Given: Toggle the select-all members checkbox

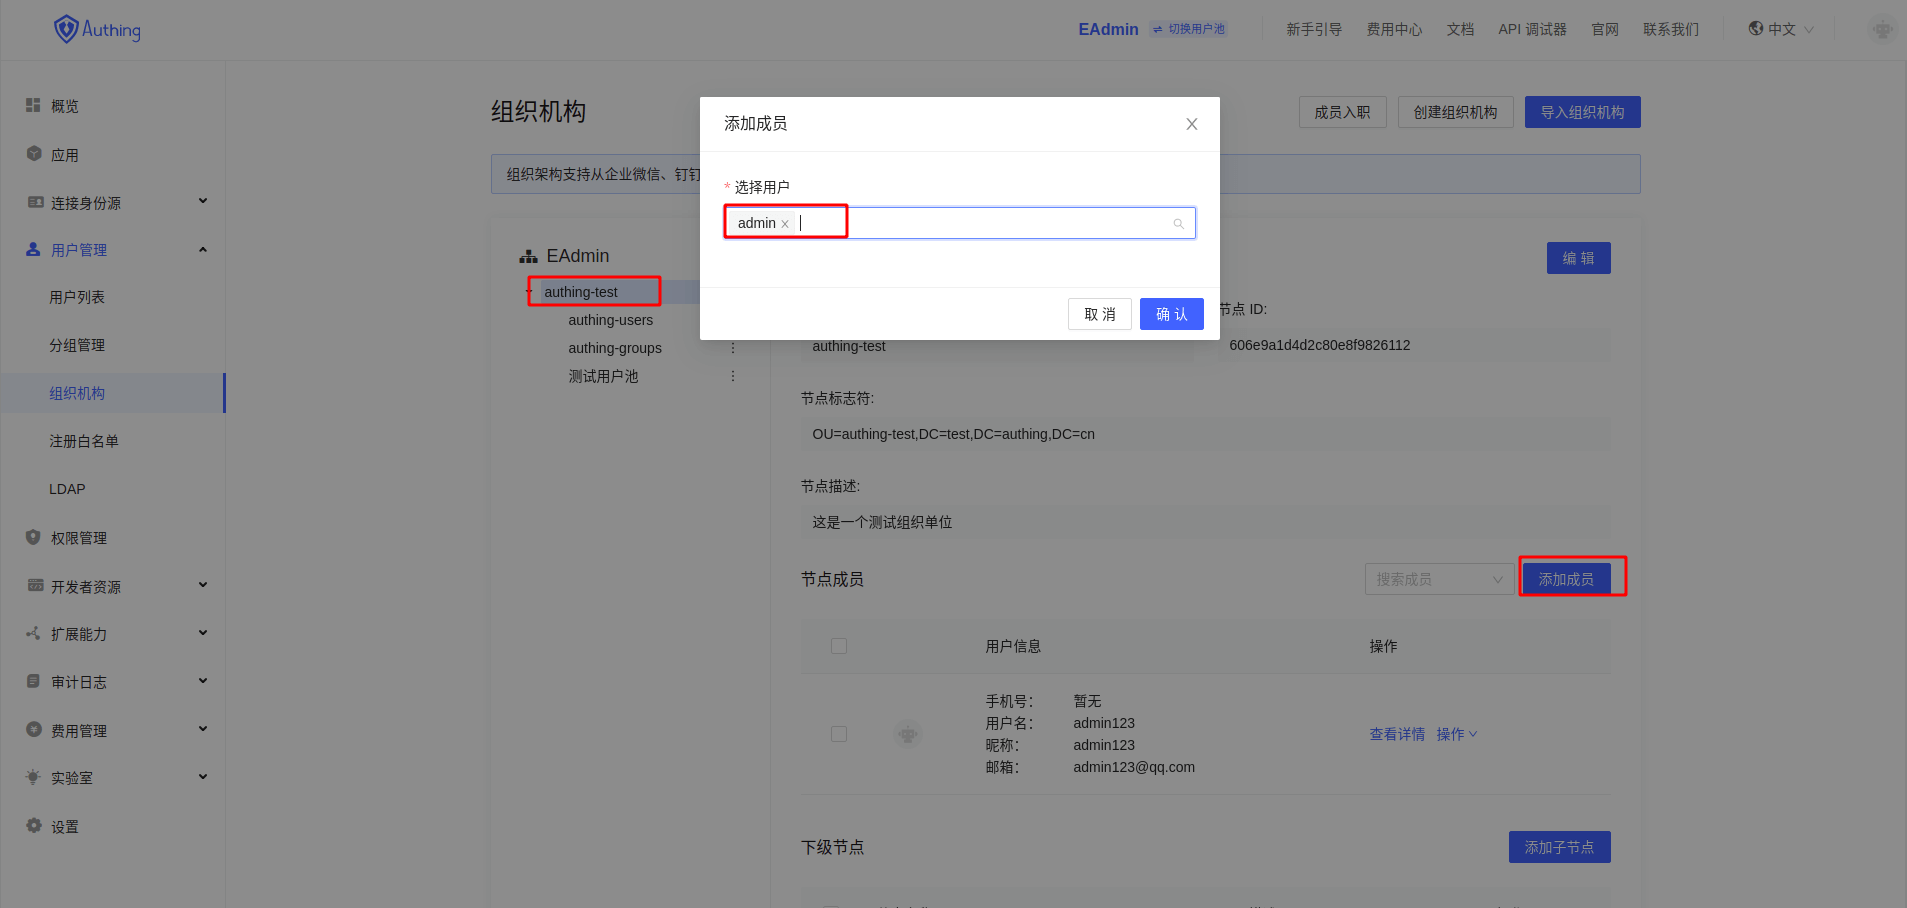Looking at the screenshot, I should 839,646.
